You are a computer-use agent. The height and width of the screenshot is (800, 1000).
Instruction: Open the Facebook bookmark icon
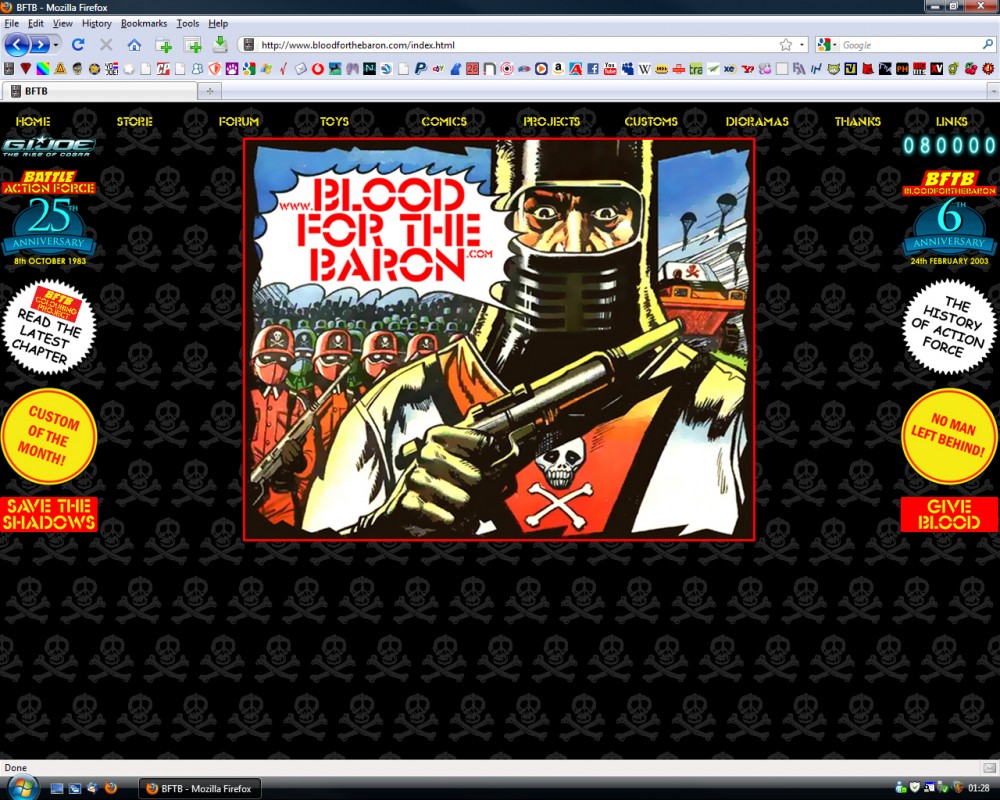click(593, 69)
